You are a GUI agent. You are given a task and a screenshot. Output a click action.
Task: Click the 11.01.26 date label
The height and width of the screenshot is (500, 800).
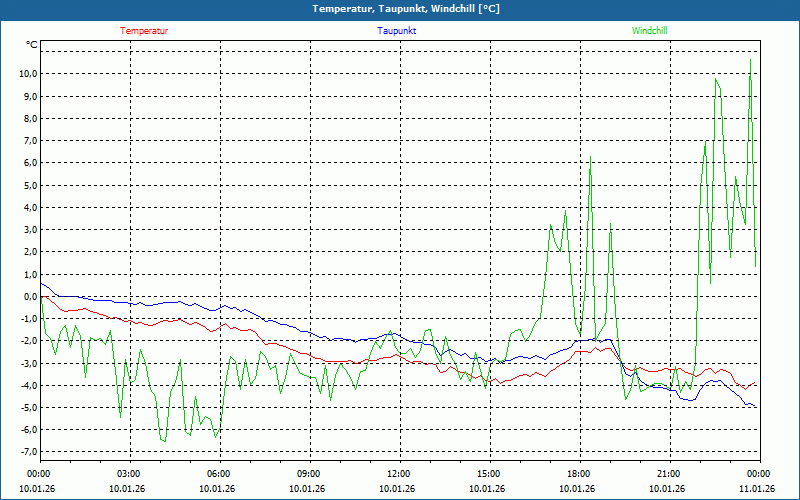757,489
